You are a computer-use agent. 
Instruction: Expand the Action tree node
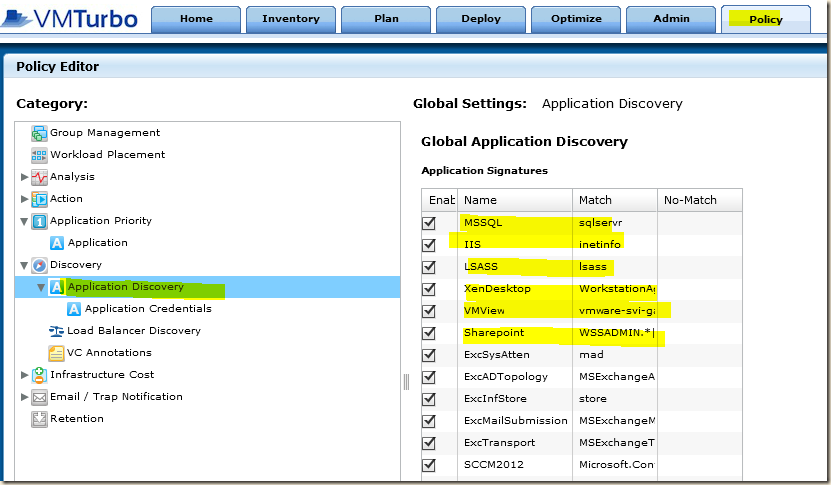(24, 199)
